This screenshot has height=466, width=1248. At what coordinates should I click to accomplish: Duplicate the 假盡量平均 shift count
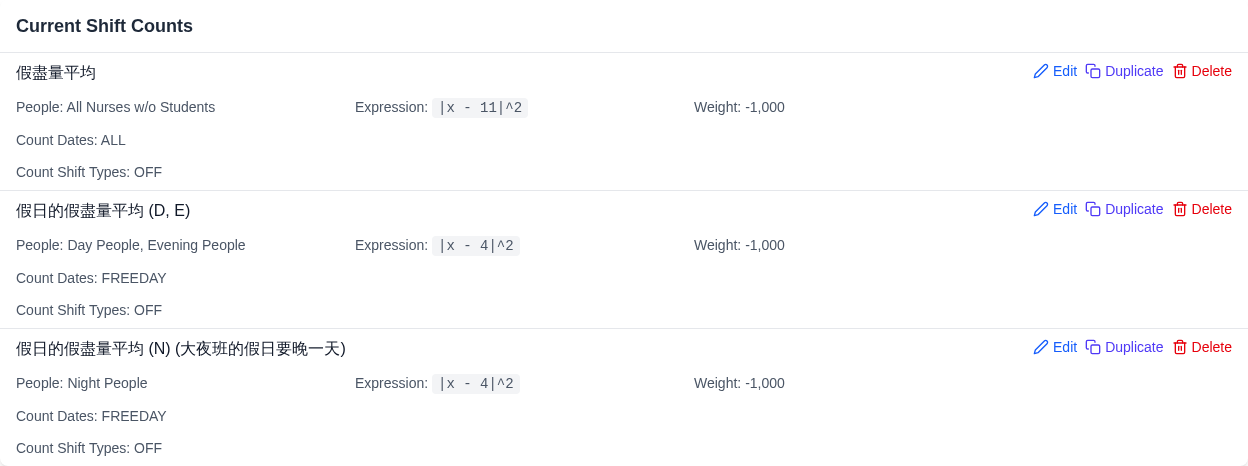click(1124, 71)
